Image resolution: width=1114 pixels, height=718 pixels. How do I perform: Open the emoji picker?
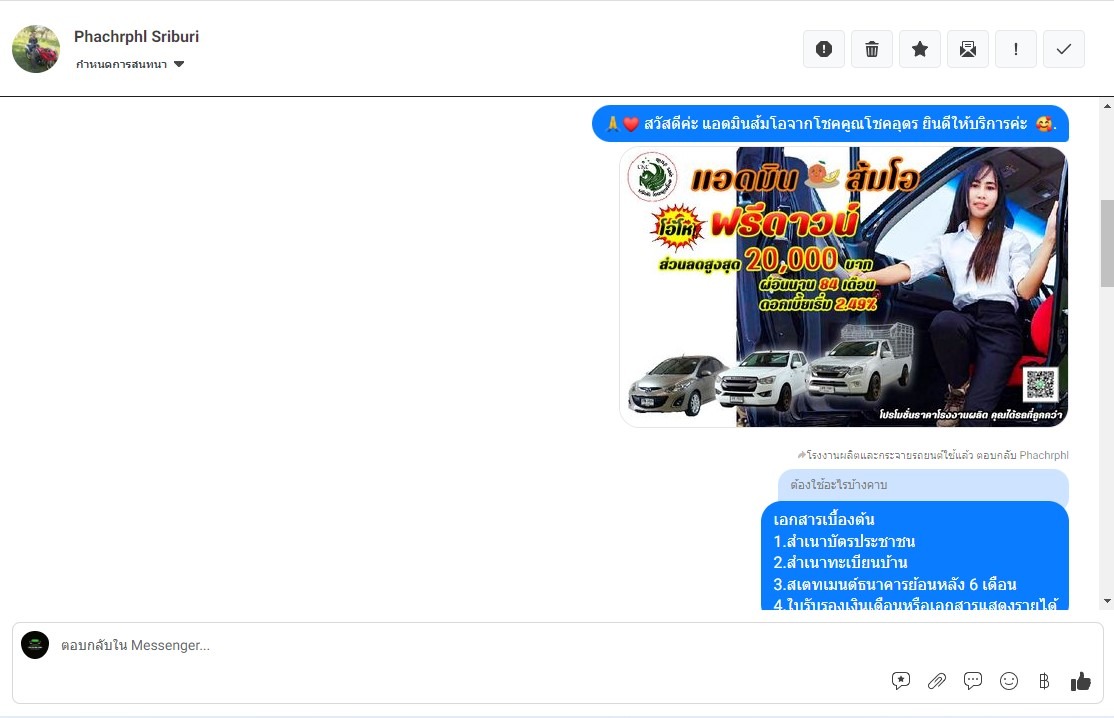(1009, 681)
